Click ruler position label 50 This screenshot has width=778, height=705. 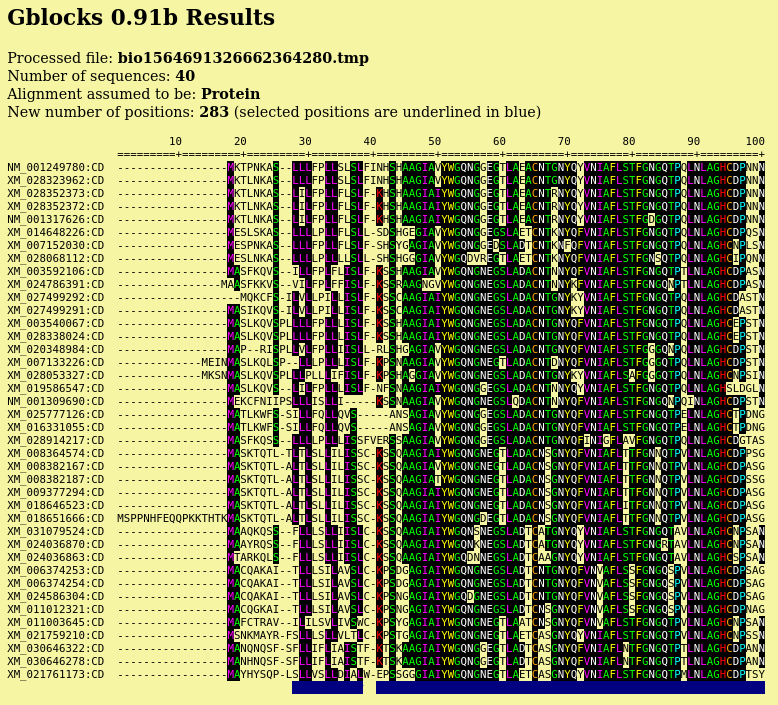coord(434,142)
